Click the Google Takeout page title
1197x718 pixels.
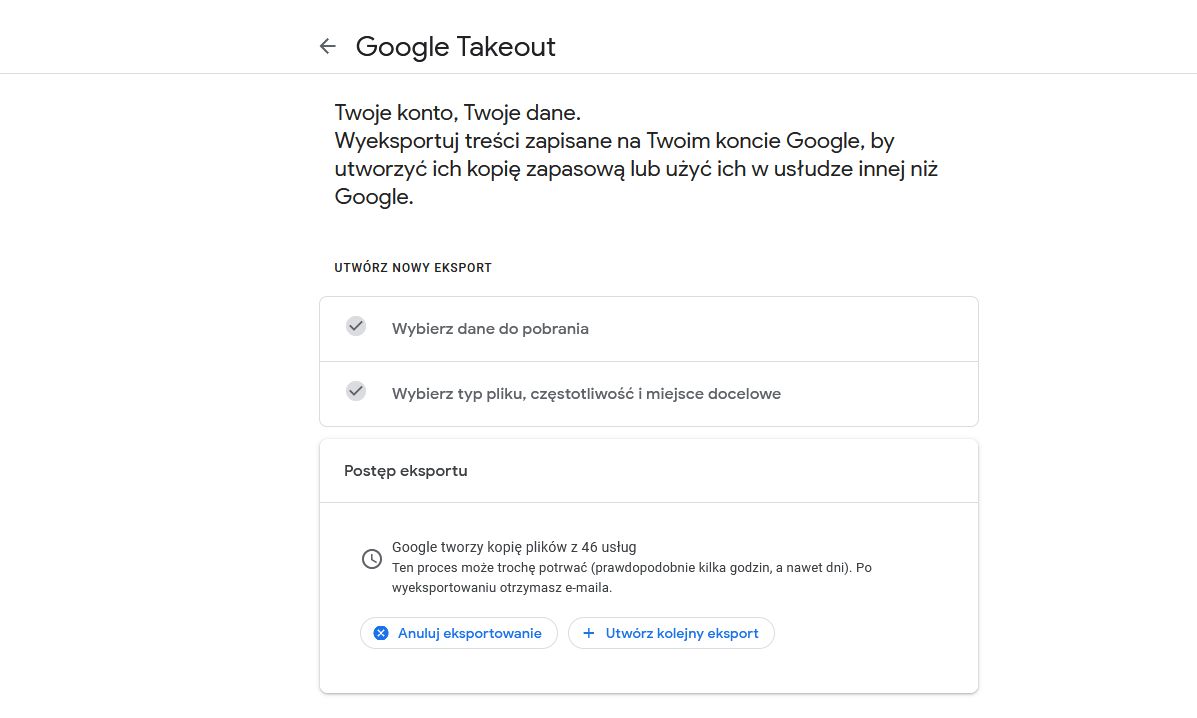click(455, 46)
